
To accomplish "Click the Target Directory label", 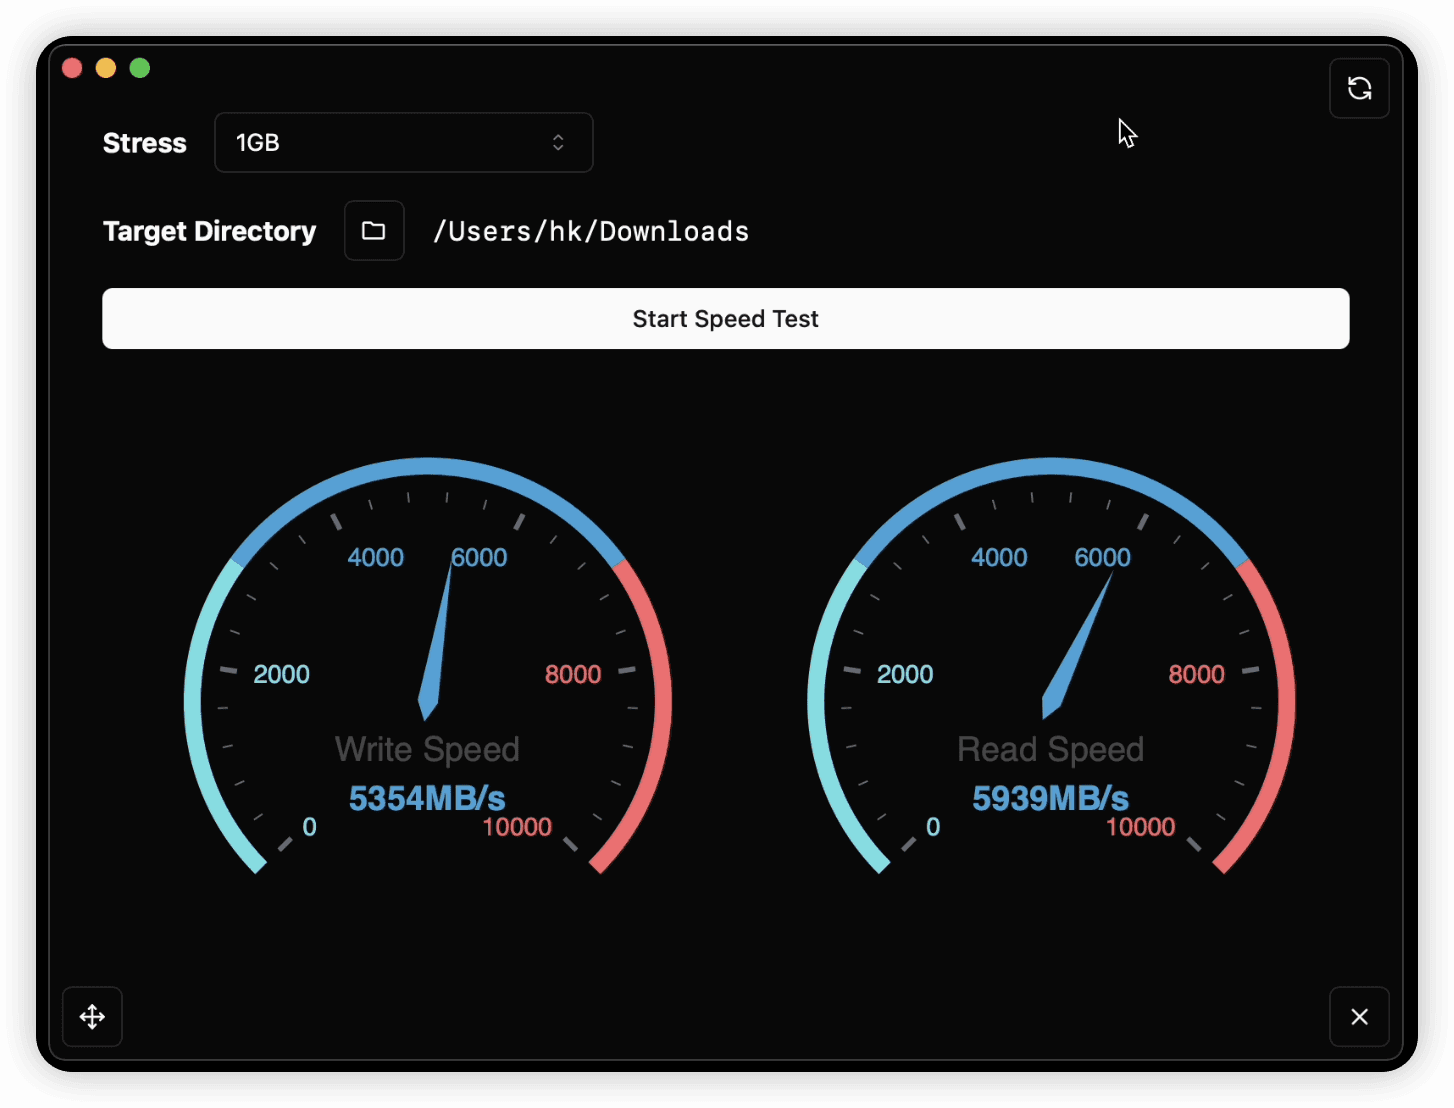I will click(x=209, y=232).
